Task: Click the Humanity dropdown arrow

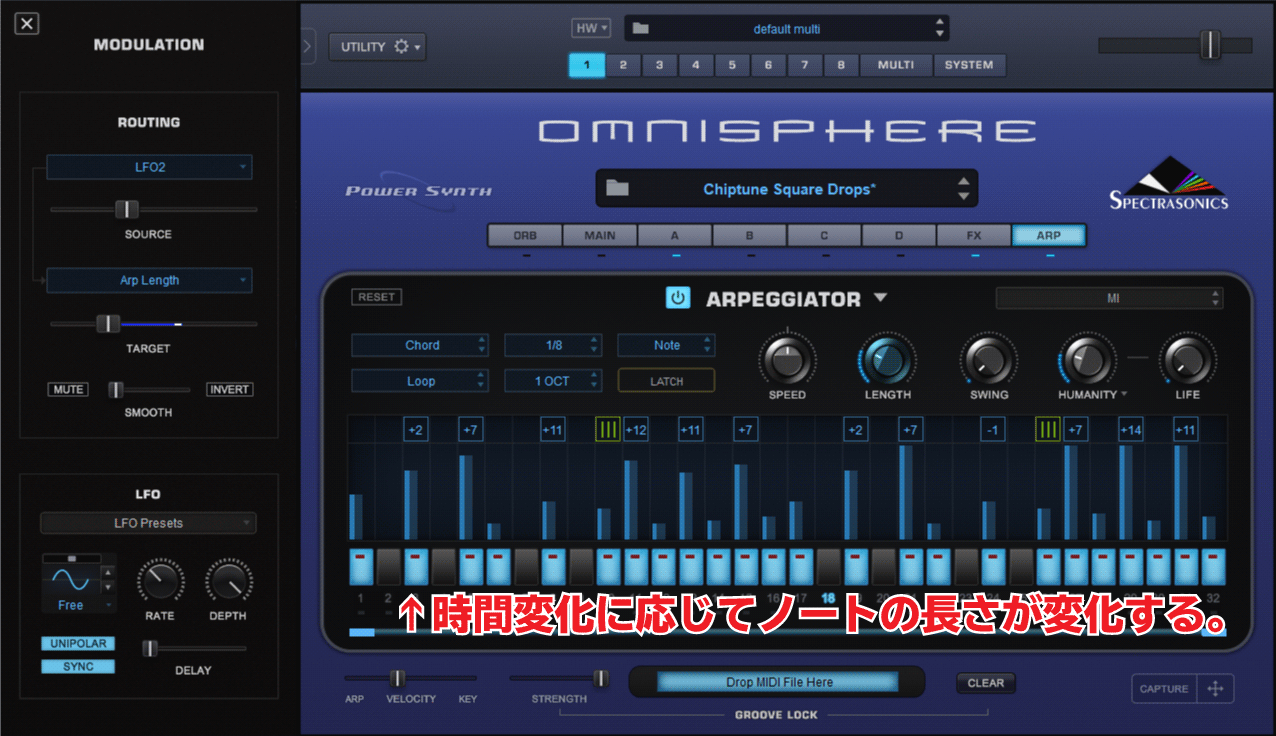Action: [x=1124, y=395]
